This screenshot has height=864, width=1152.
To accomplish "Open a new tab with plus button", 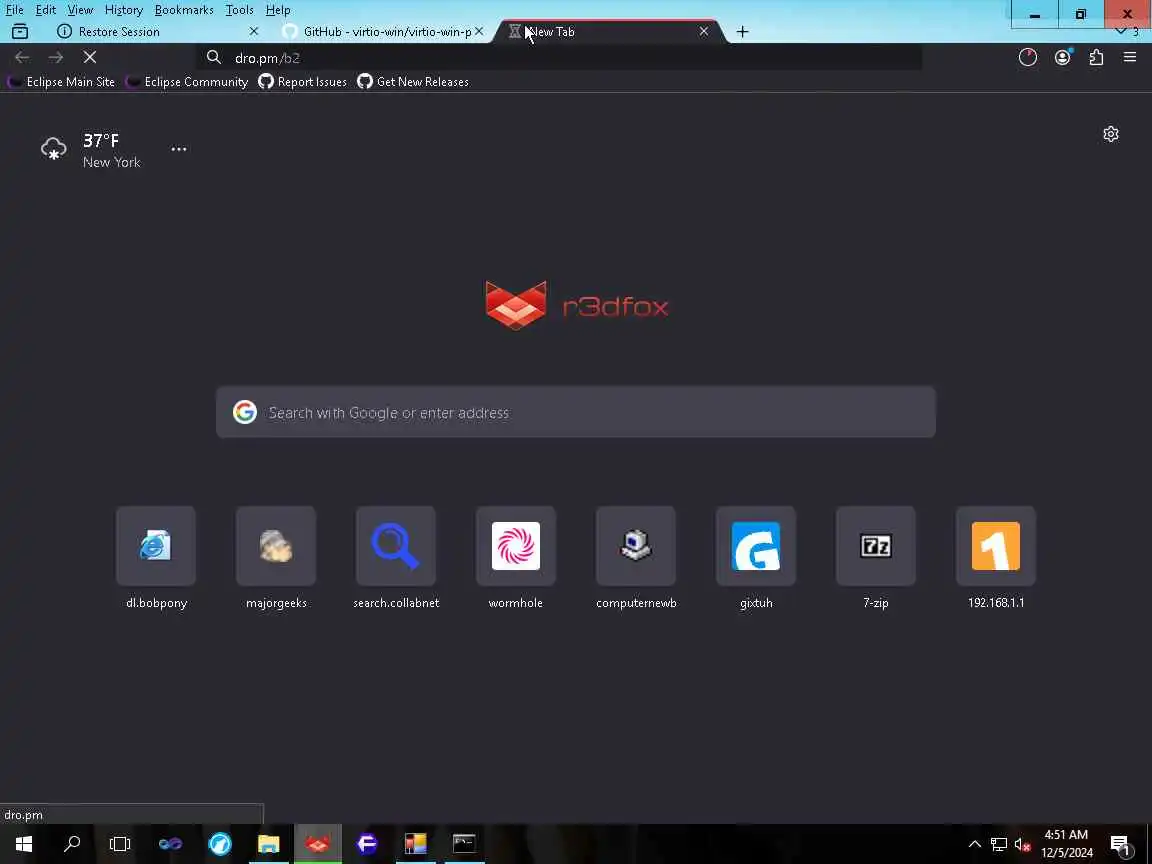I will 742,32.
